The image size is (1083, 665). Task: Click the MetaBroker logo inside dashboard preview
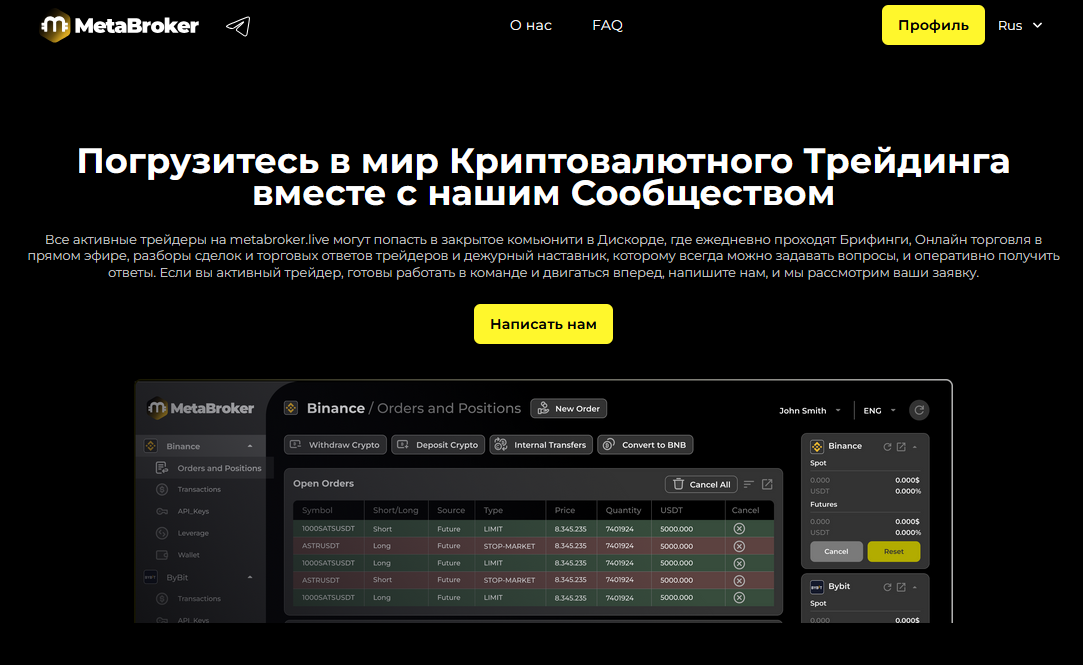(201, 408)
